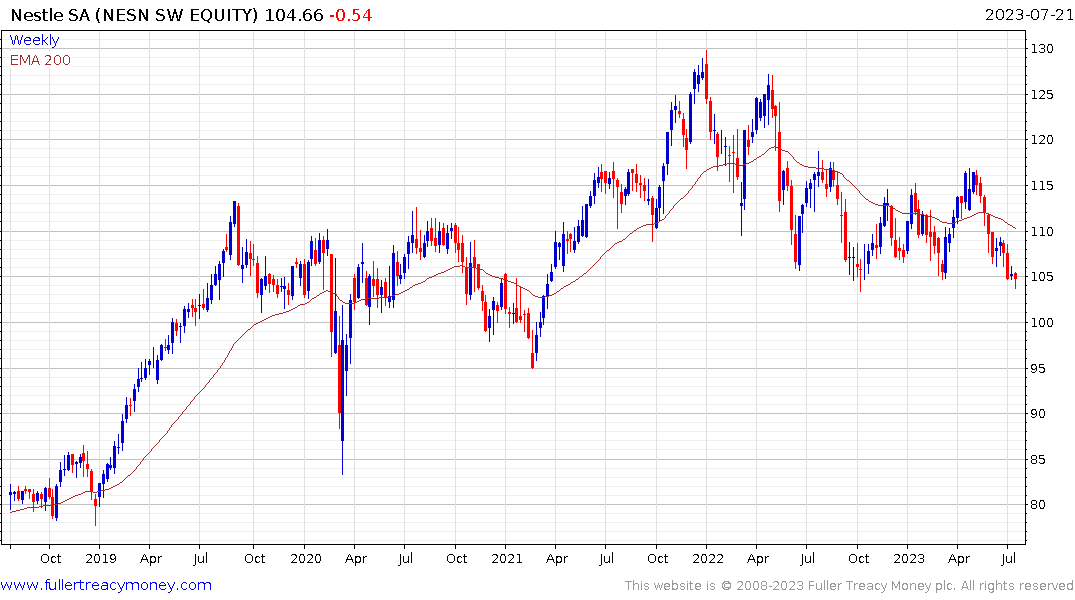This screenshot has height=600, width=1075.
Task: Select the 85 price axis label
Action: 1038,459
